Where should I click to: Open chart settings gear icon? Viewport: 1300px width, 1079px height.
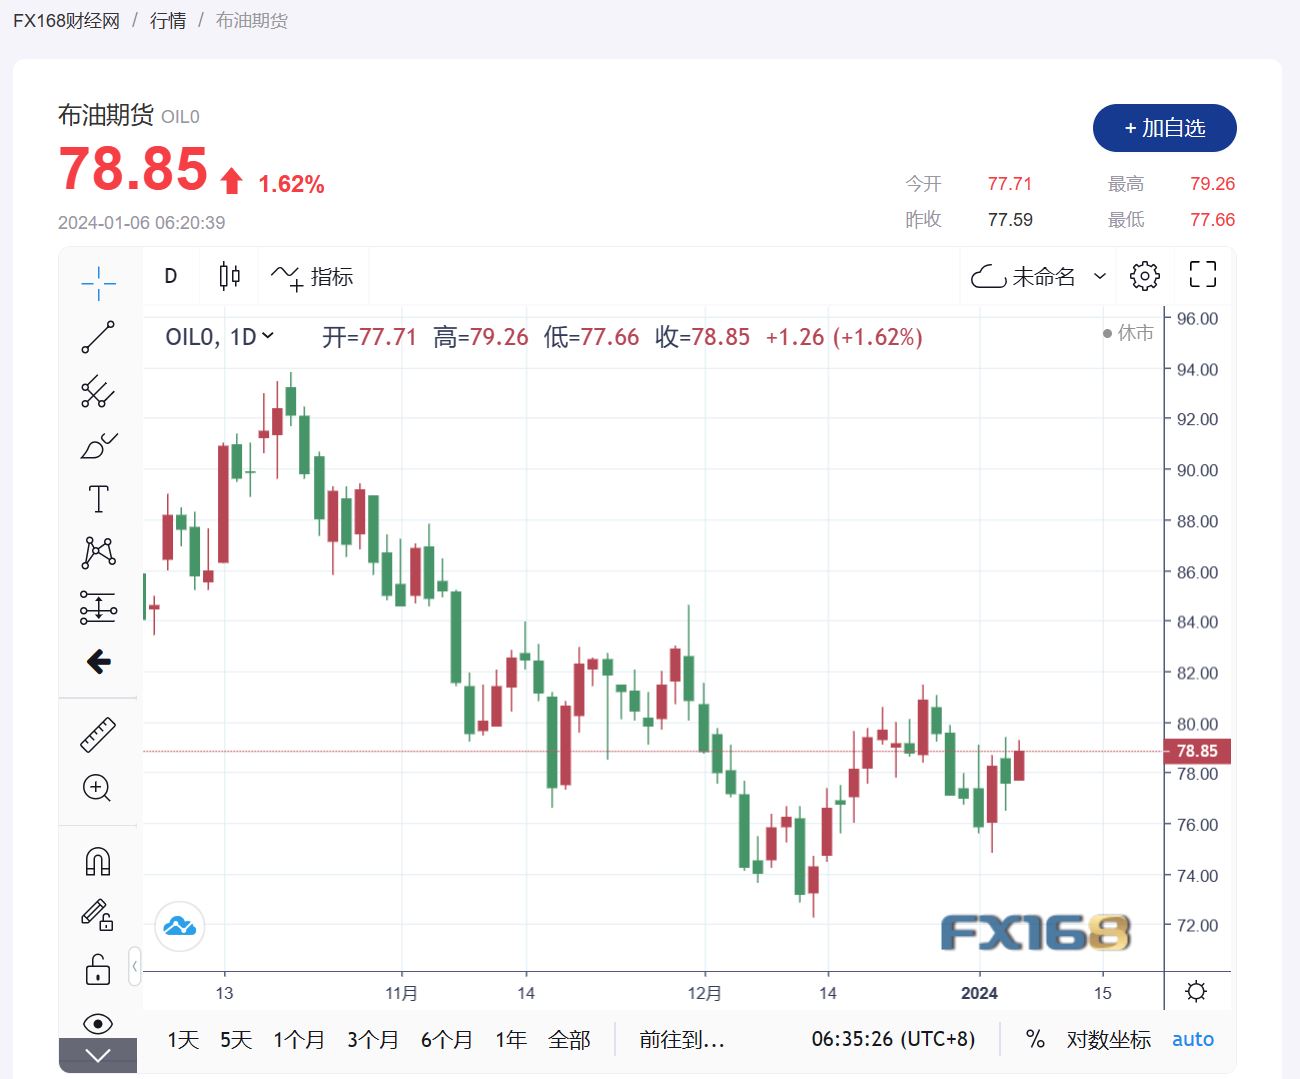tap(1144, 276)
